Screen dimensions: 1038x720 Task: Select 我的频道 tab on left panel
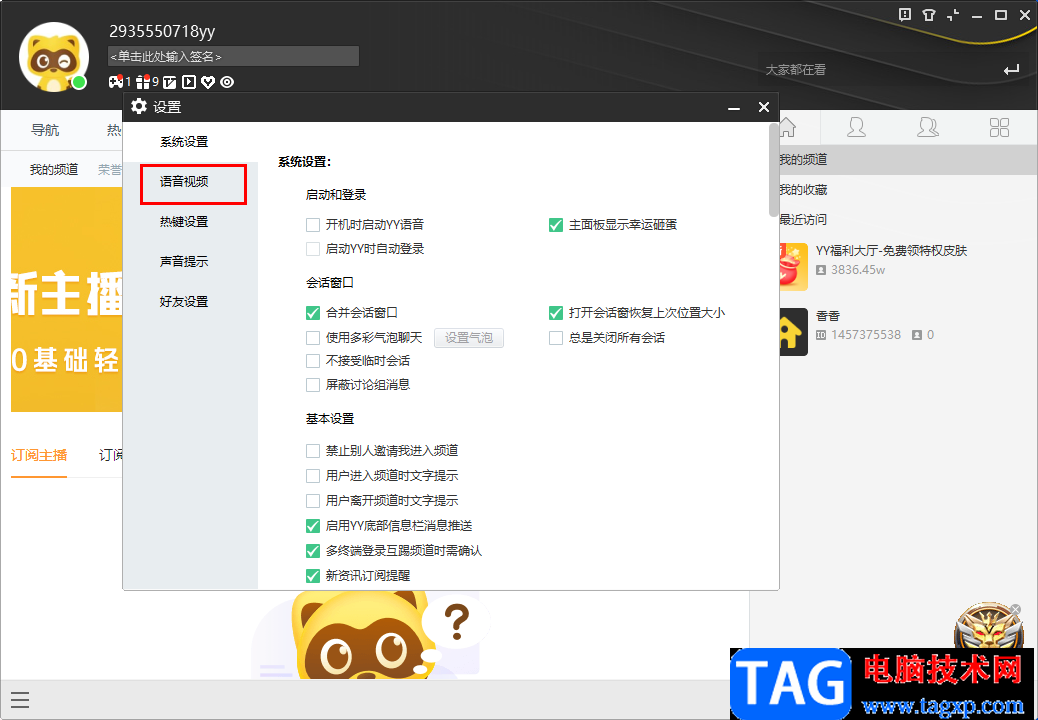pos(54,169)
